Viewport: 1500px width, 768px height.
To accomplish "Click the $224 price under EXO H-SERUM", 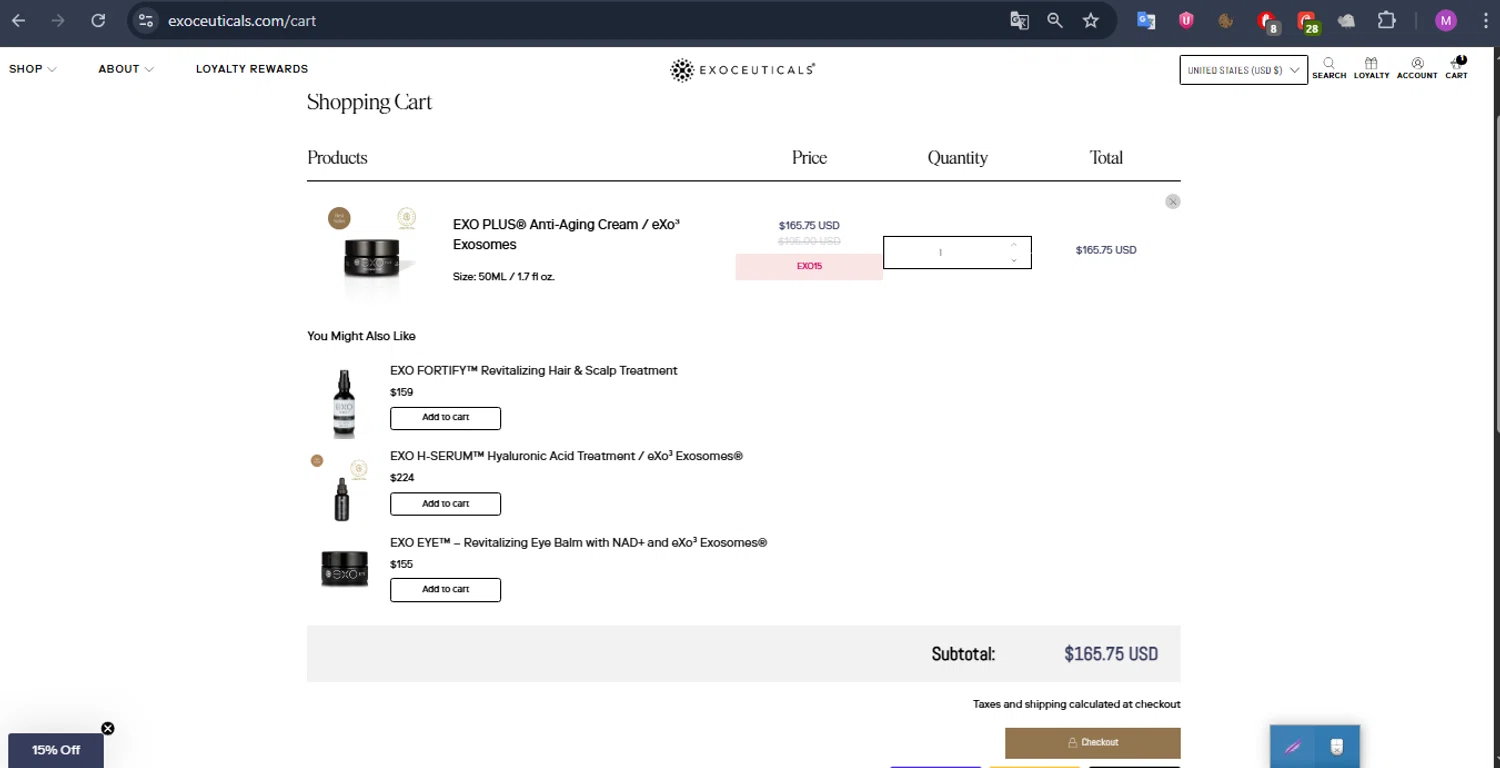I will [x=402, y=478].
